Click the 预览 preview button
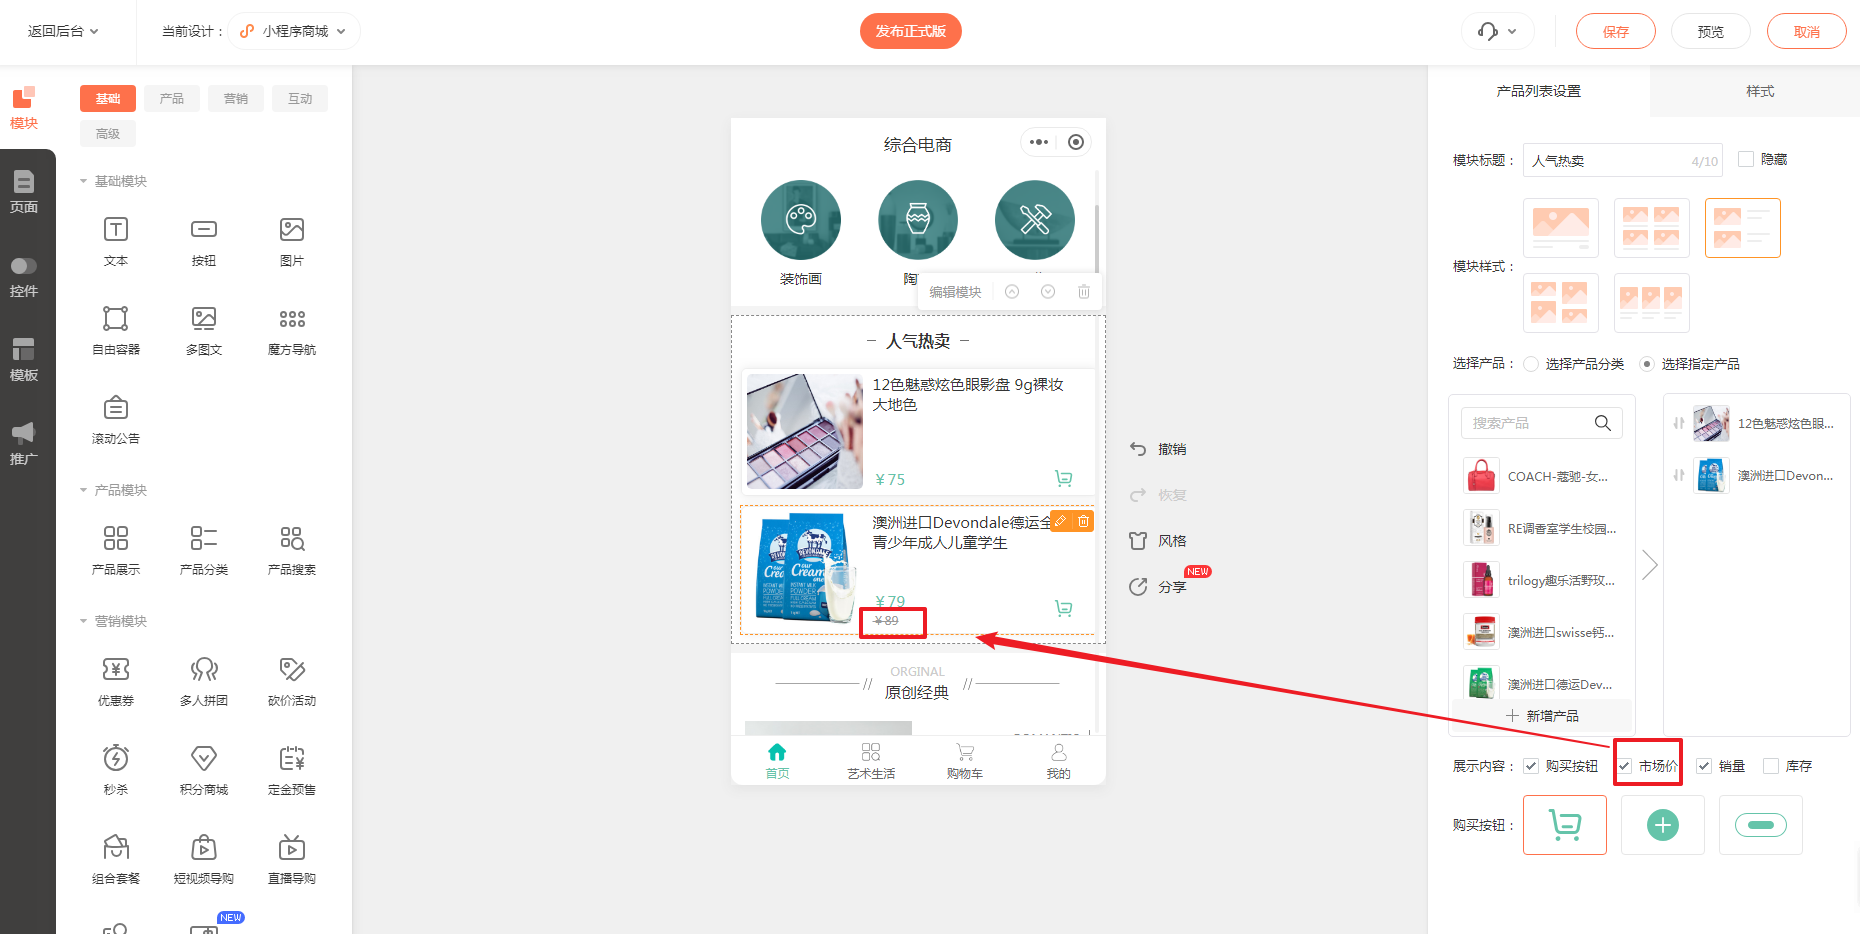This screenshot has width=1860, height=934. 1711,31
